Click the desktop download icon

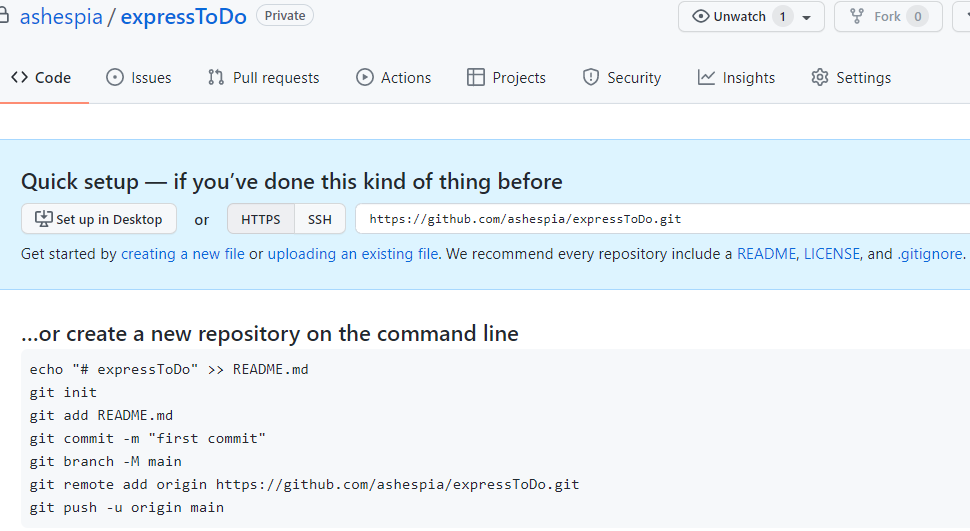pos(43,218)
